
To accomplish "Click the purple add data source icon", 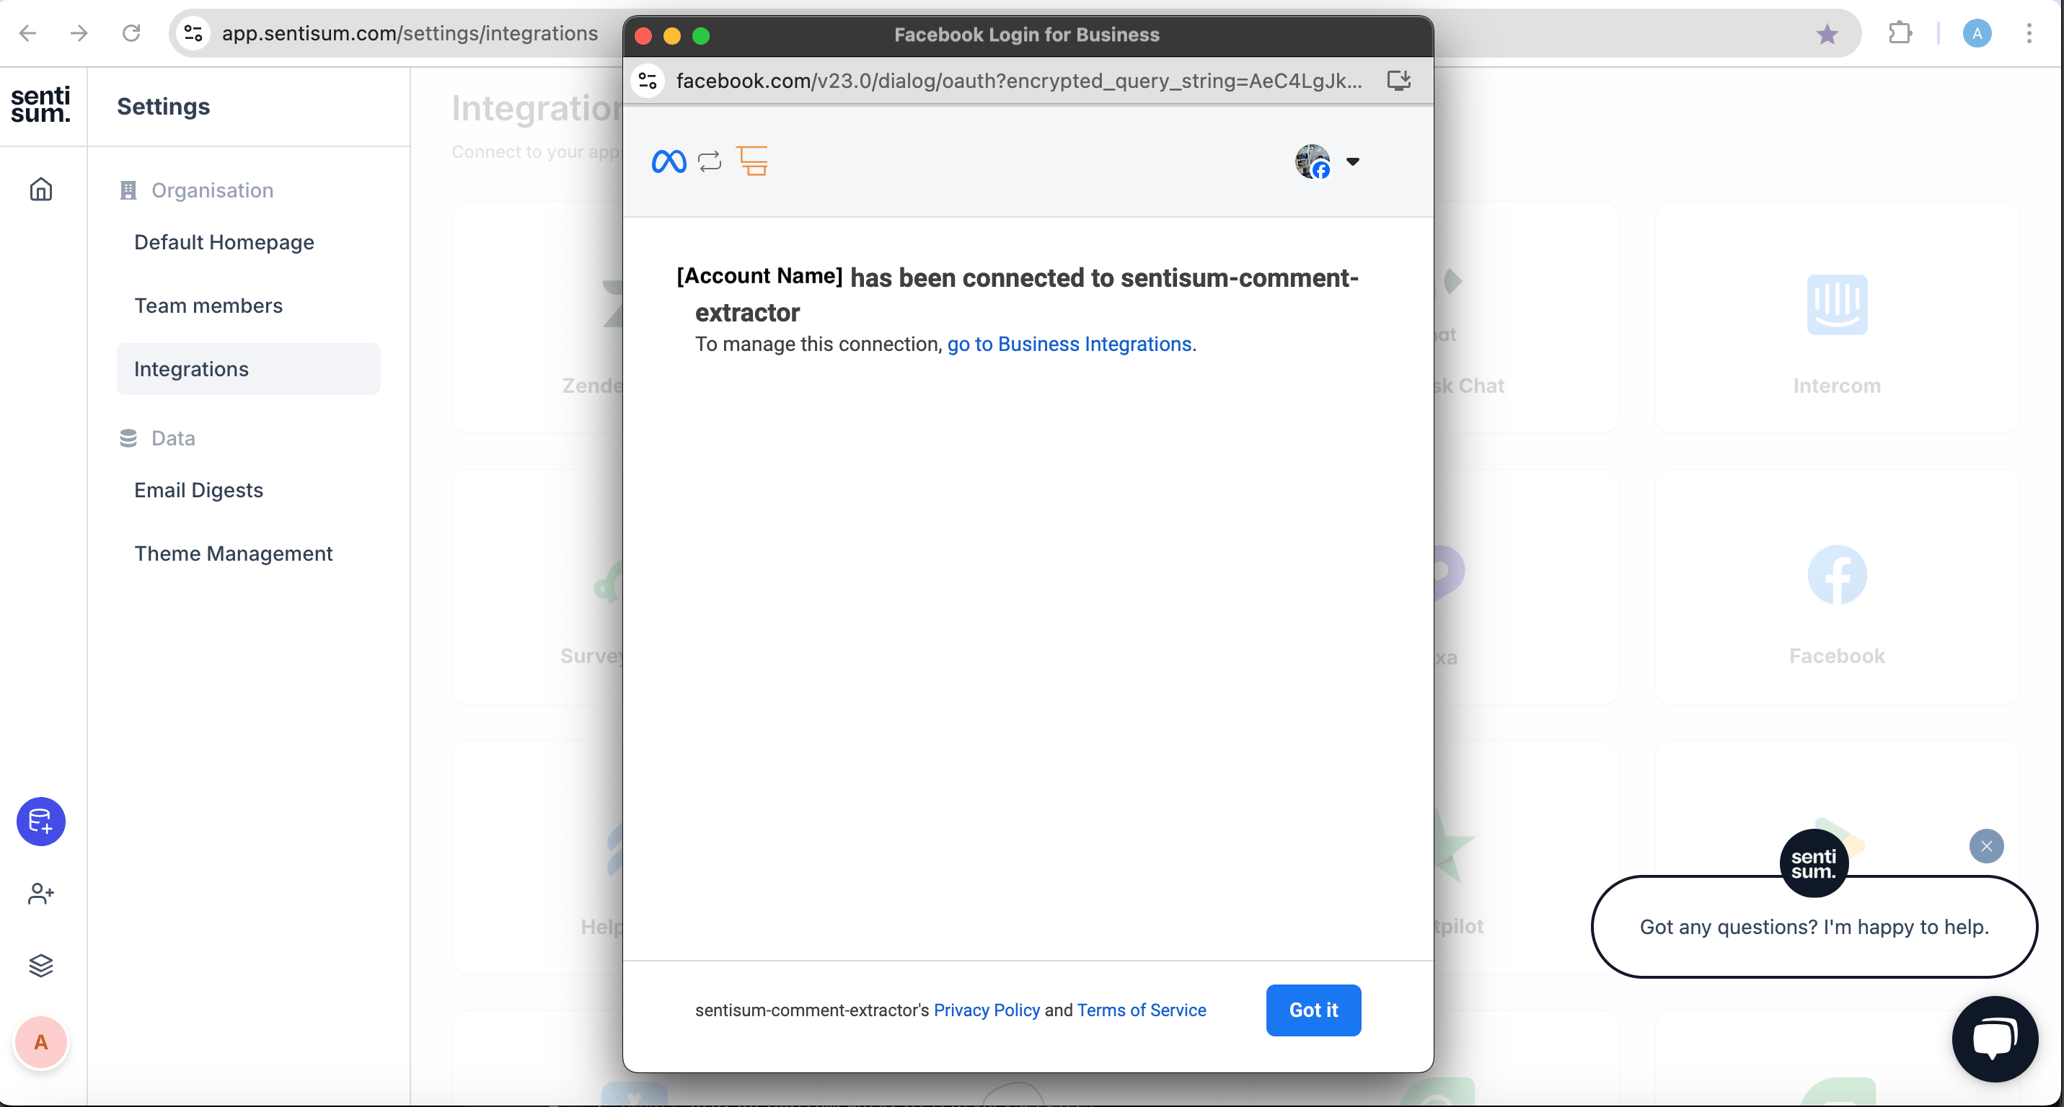I will 41,821.
